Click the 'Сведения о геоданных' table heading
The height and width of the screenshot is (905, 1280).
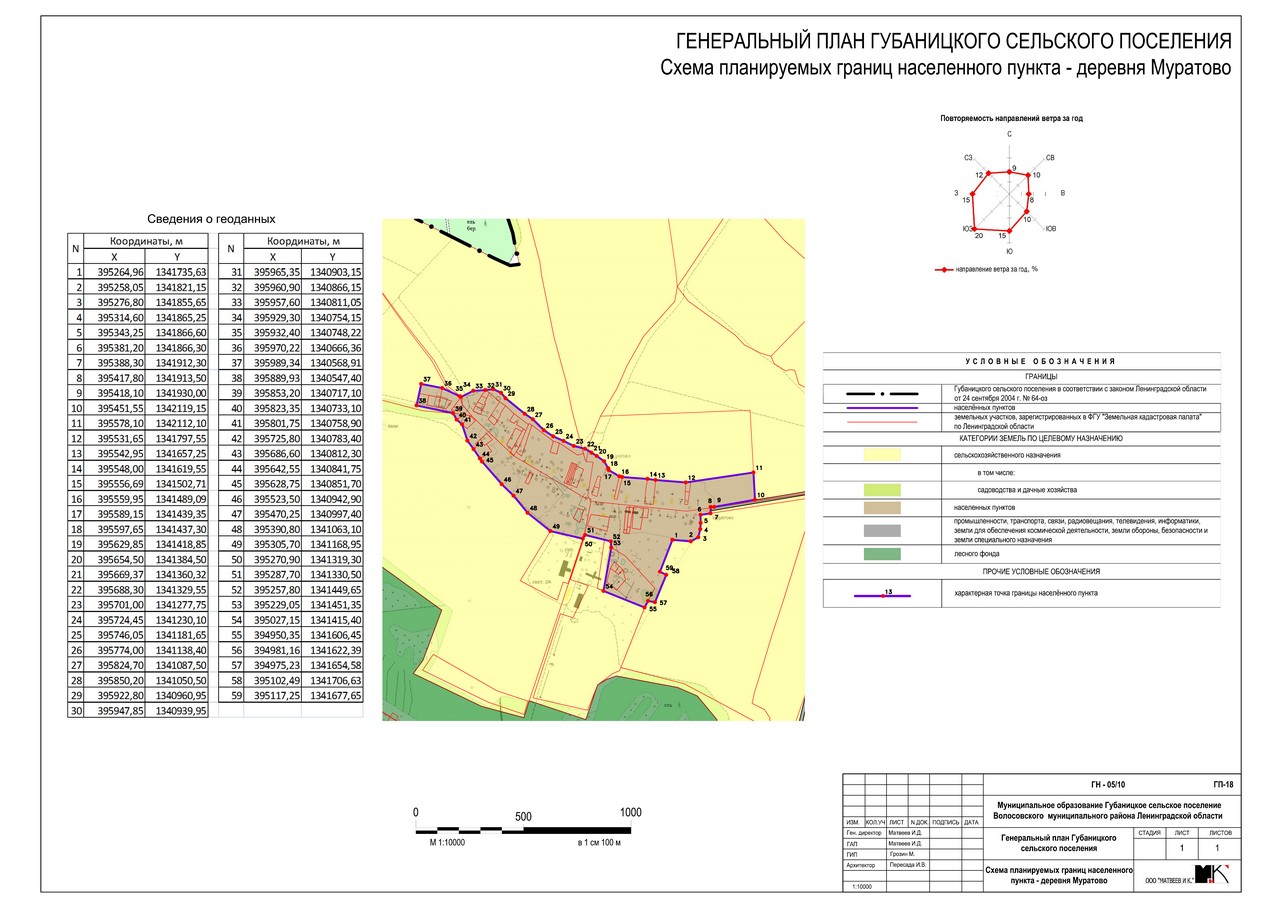pos(211,219)
